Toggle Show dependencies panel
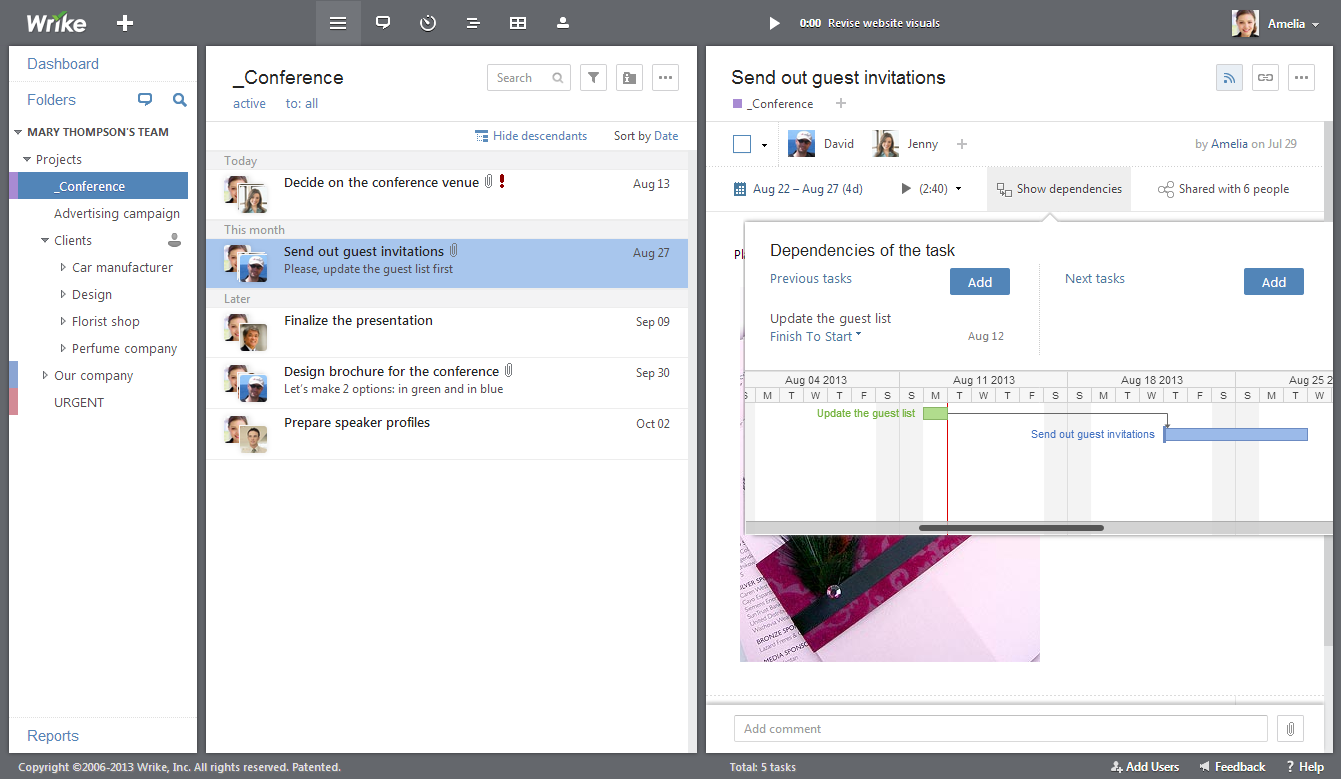This screenshot has width=1341, height=779. tap(1059, 189)
